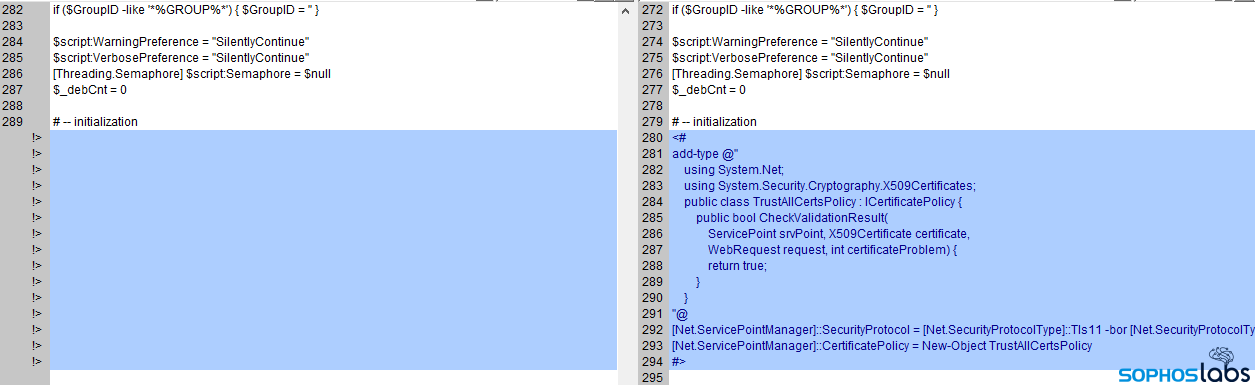Click the SophosLabs brain logo icon

click(1221, 355)
